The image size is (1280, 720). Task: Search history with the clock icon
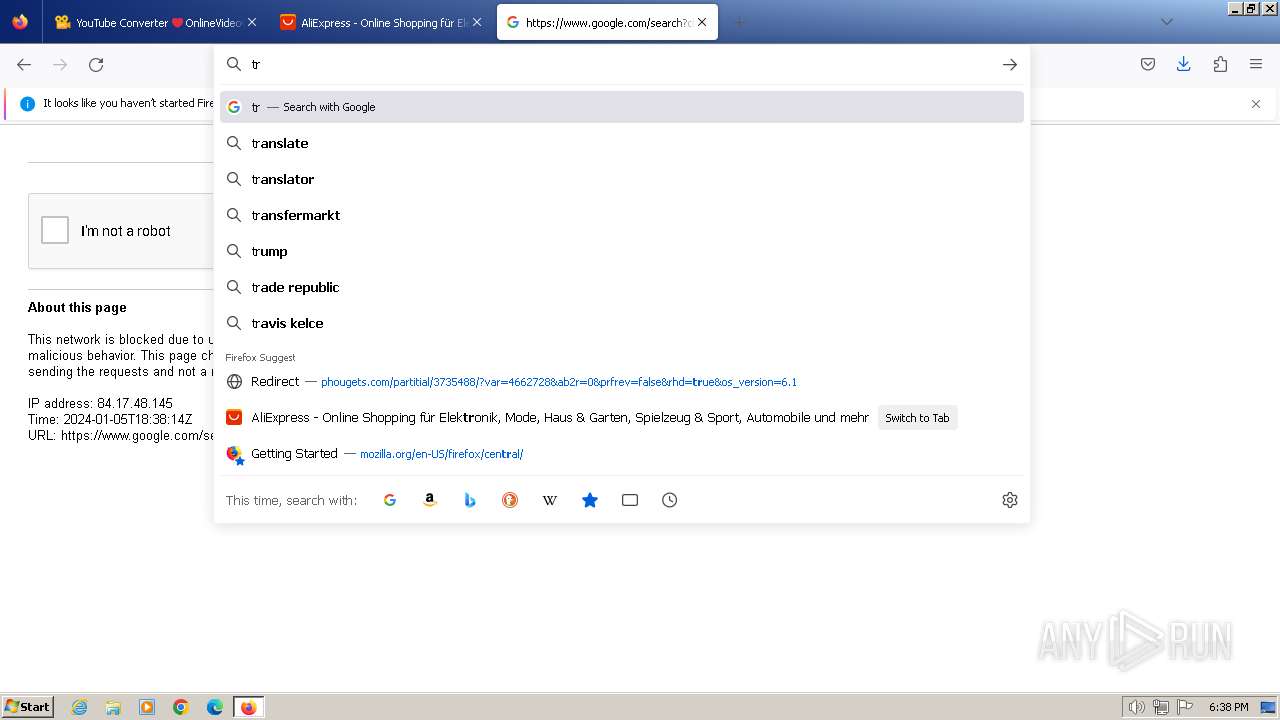(670, 500)
